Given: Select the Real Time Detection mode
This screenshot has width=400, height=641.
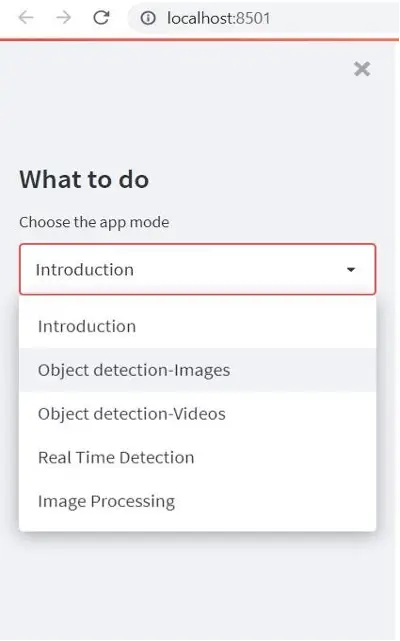Looking at the screenshot, I should point(197,457).
